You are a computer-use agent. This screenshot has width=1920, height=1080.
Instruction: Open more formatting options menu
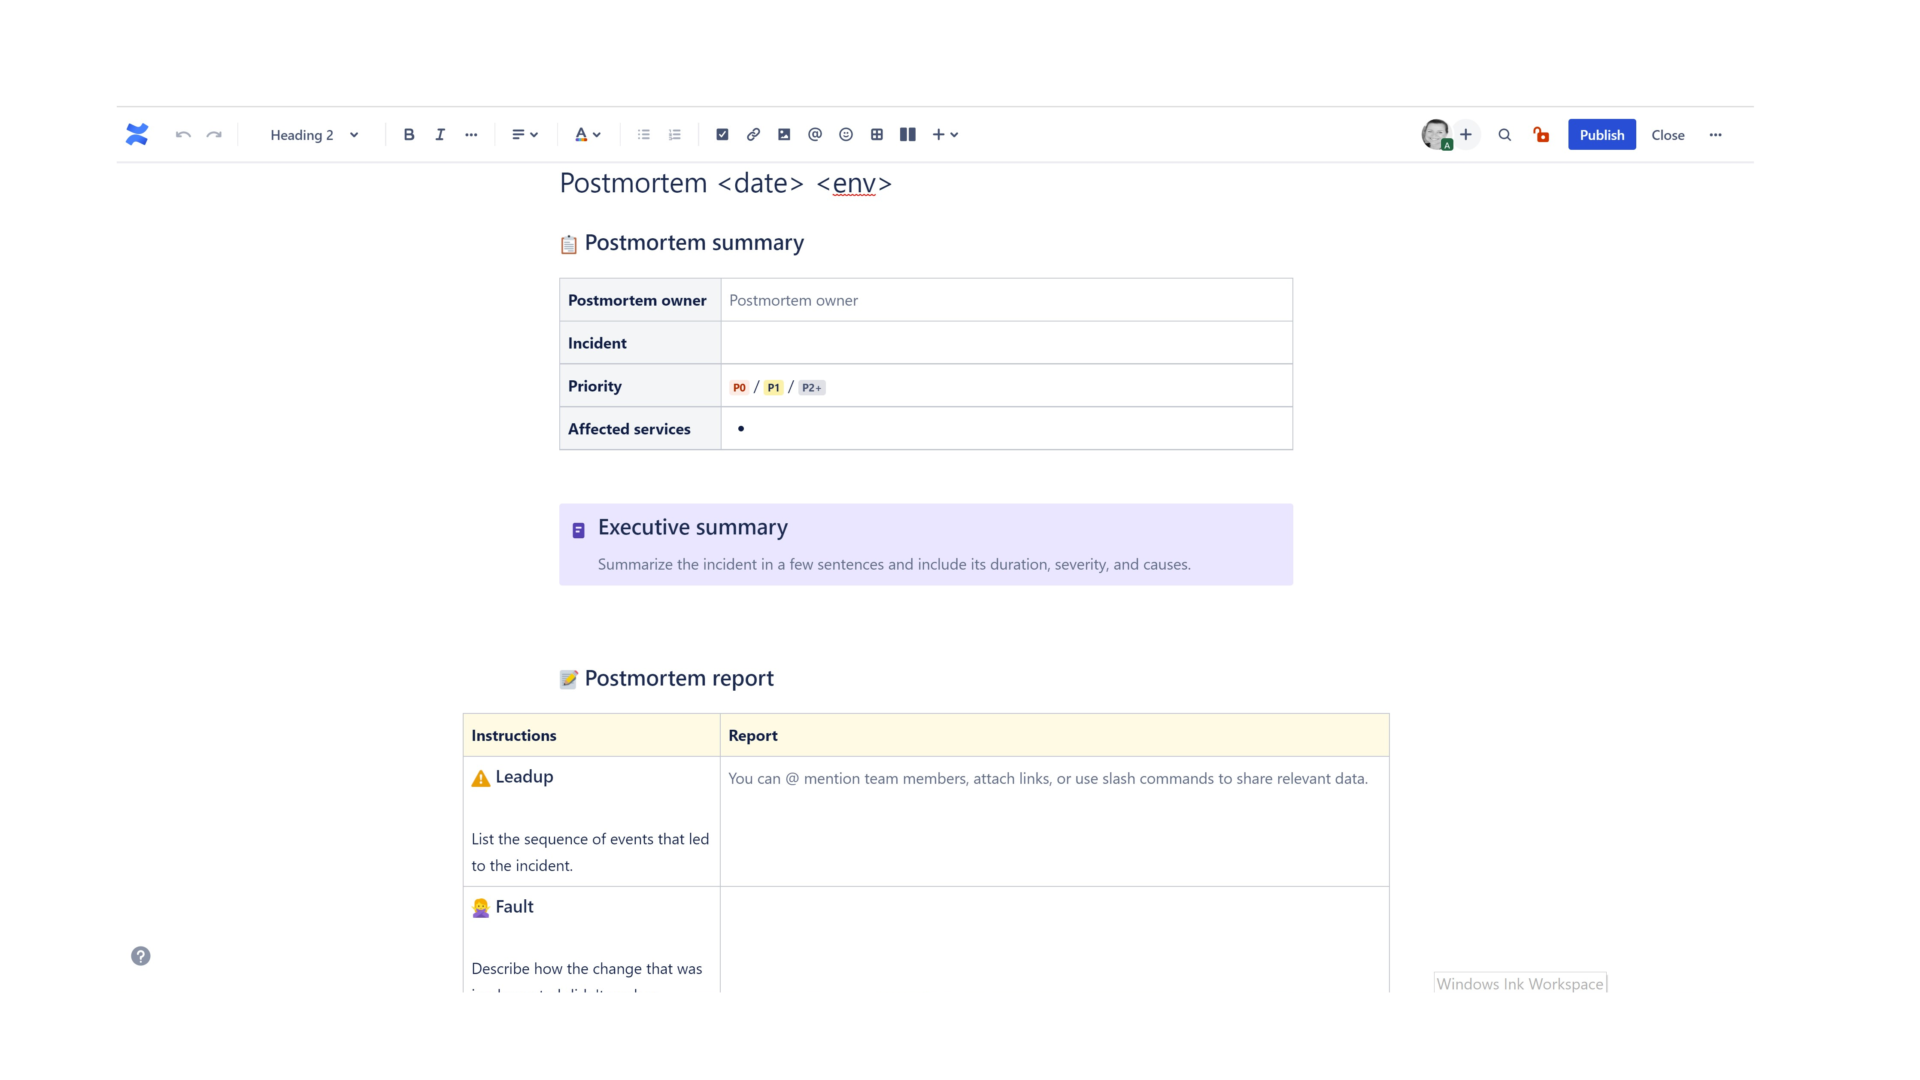point(471,134)
